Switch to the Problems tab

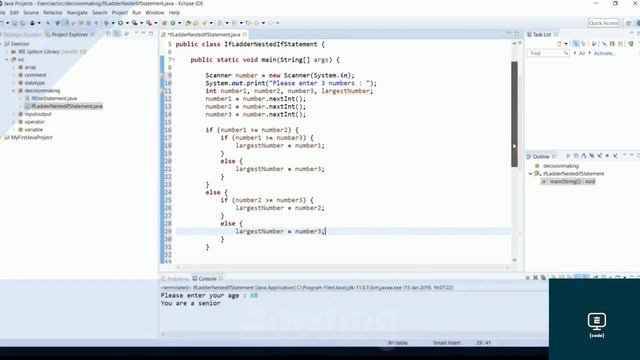click(x=176, y=279)
